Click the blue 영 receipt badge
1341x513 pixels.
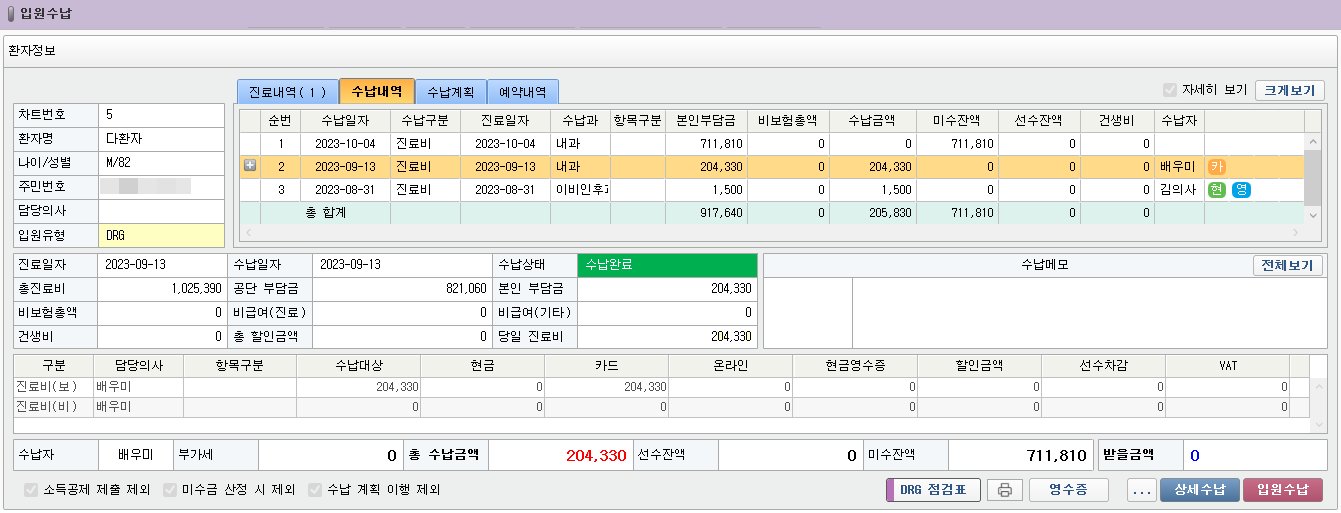(x=1241, y=190)
